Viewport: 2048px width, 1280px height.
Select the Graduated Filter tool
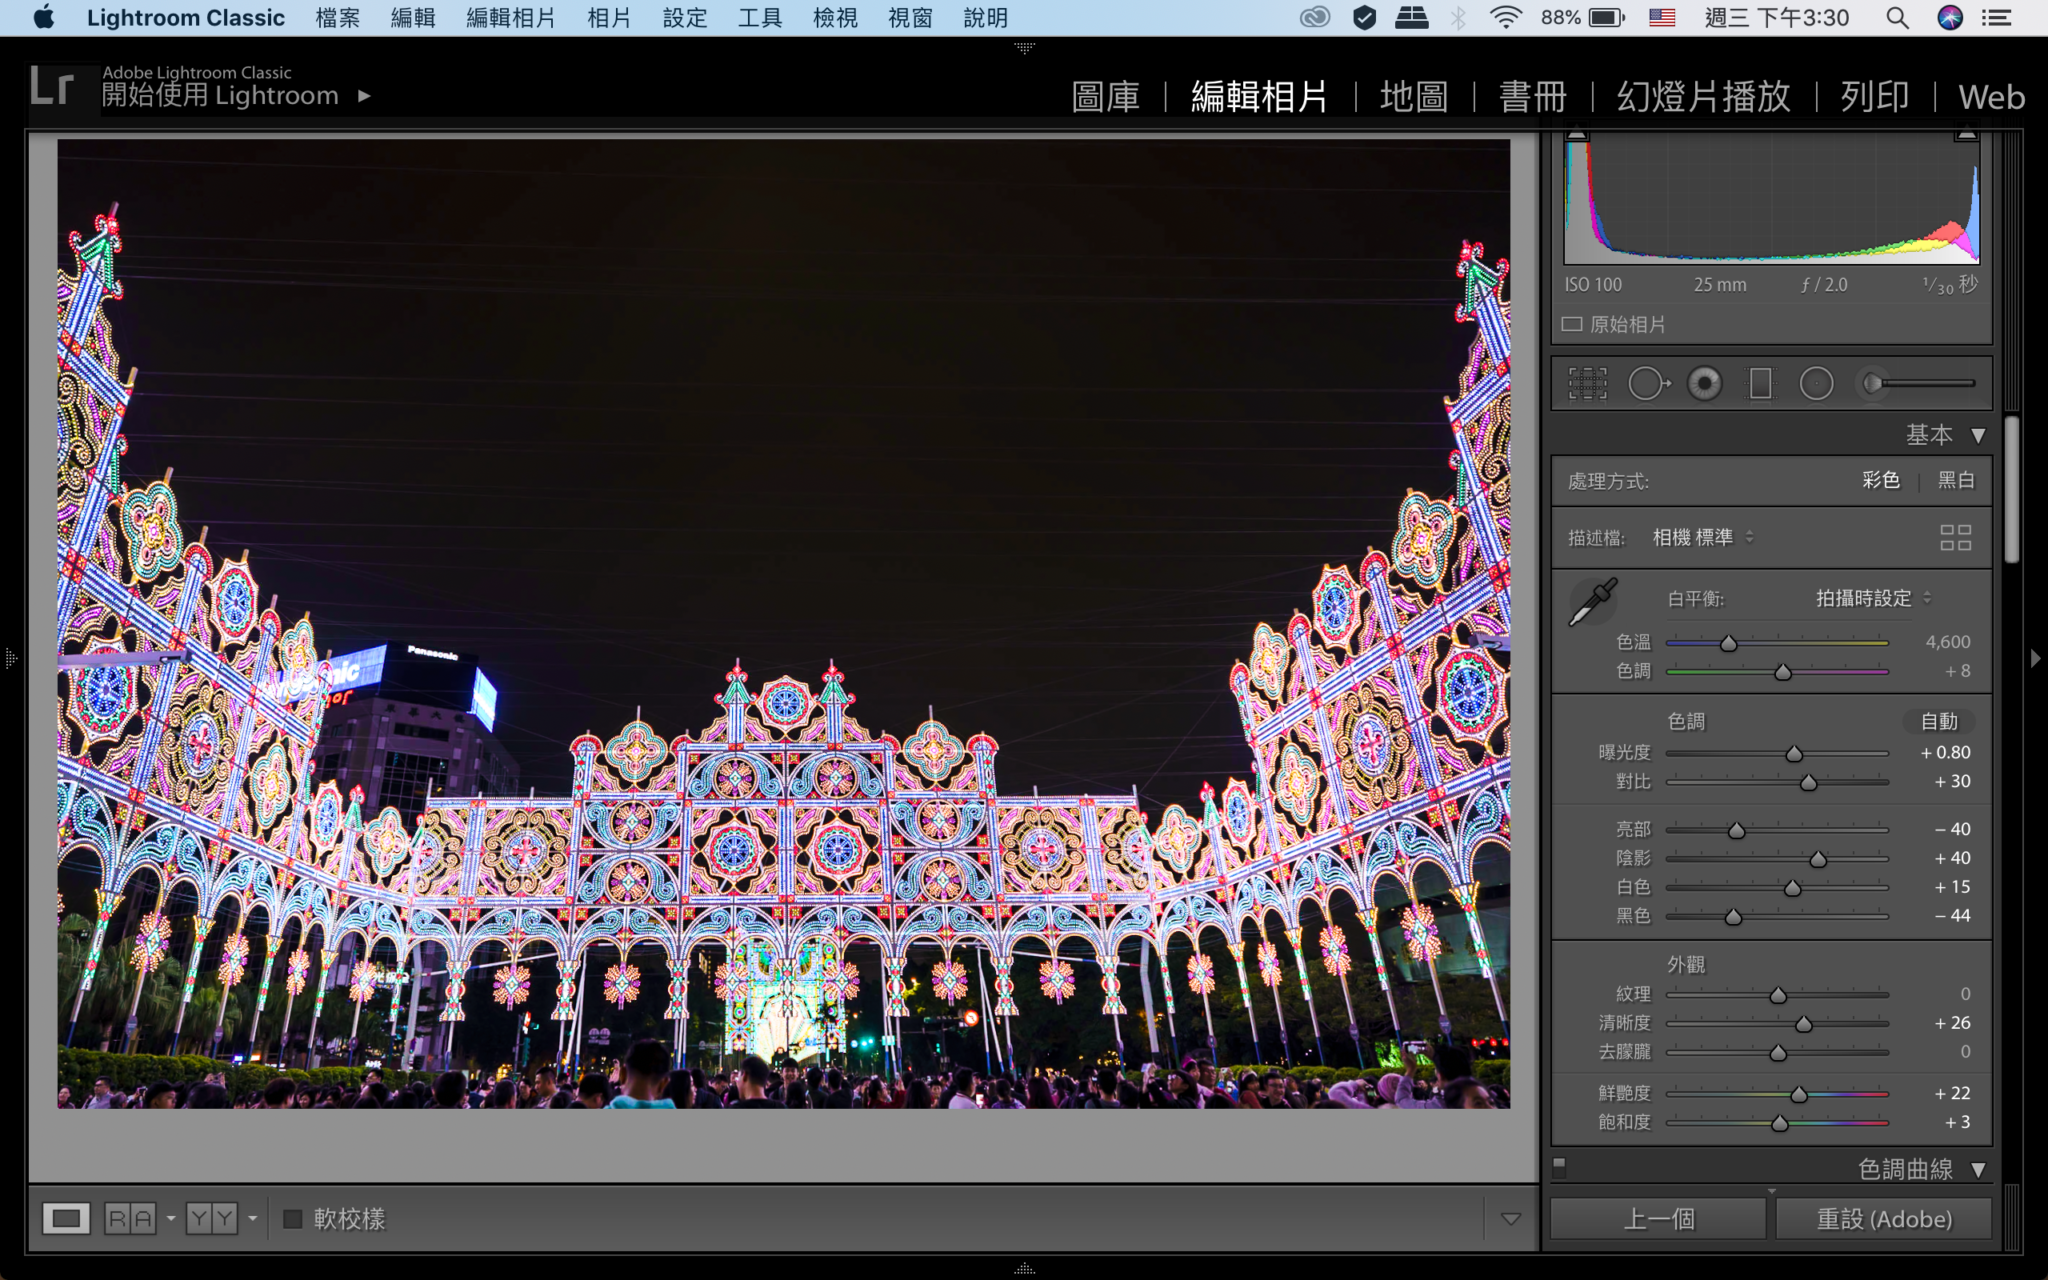pos(1760,383)
